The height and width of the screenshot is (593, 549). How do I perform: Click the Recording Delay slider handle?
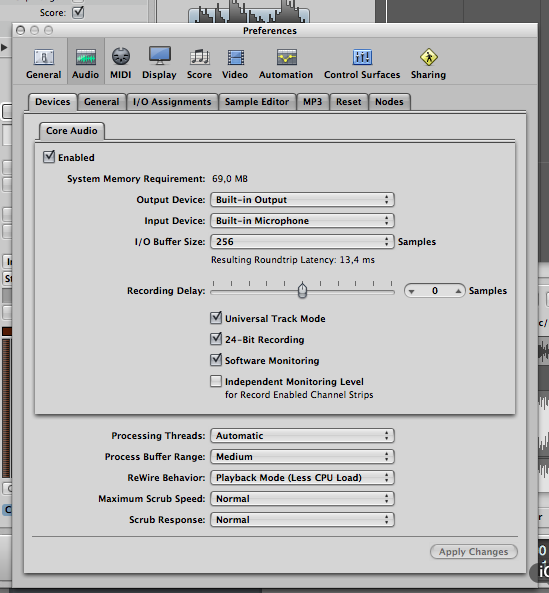tap(302, 290)
